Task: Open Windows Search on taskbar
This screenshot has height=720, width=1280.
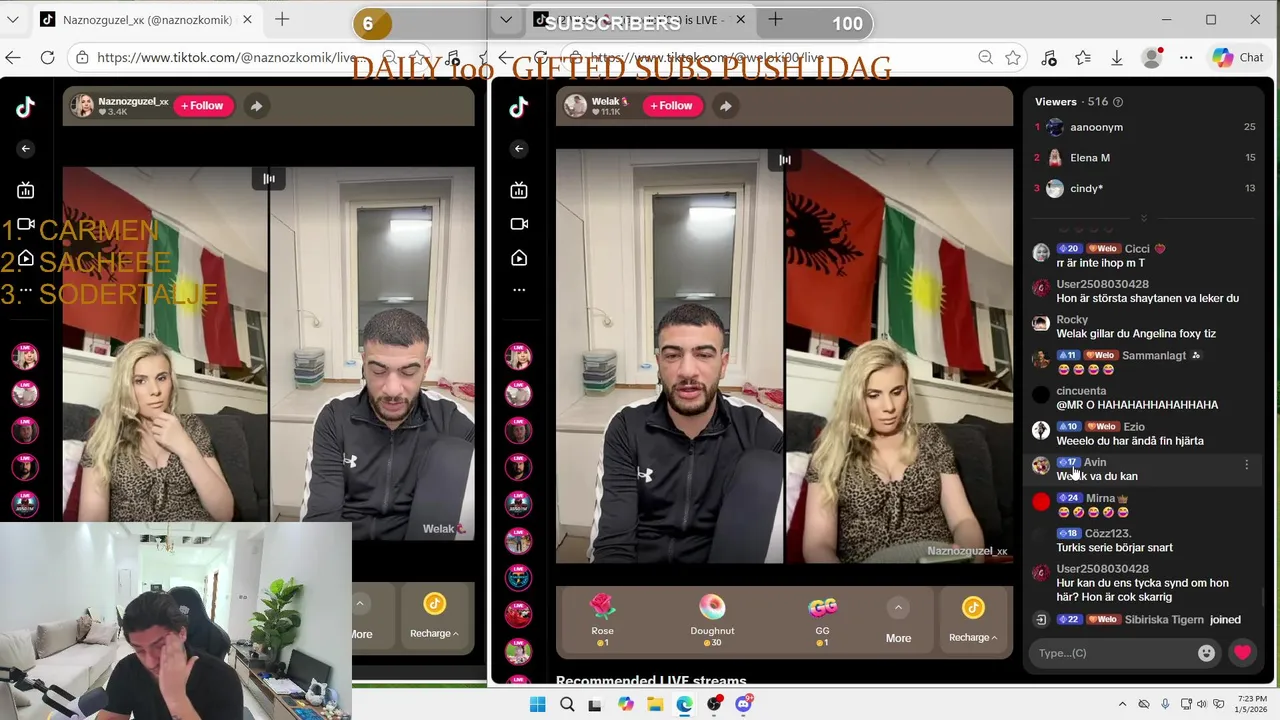Action: click(x=567, y=704)
